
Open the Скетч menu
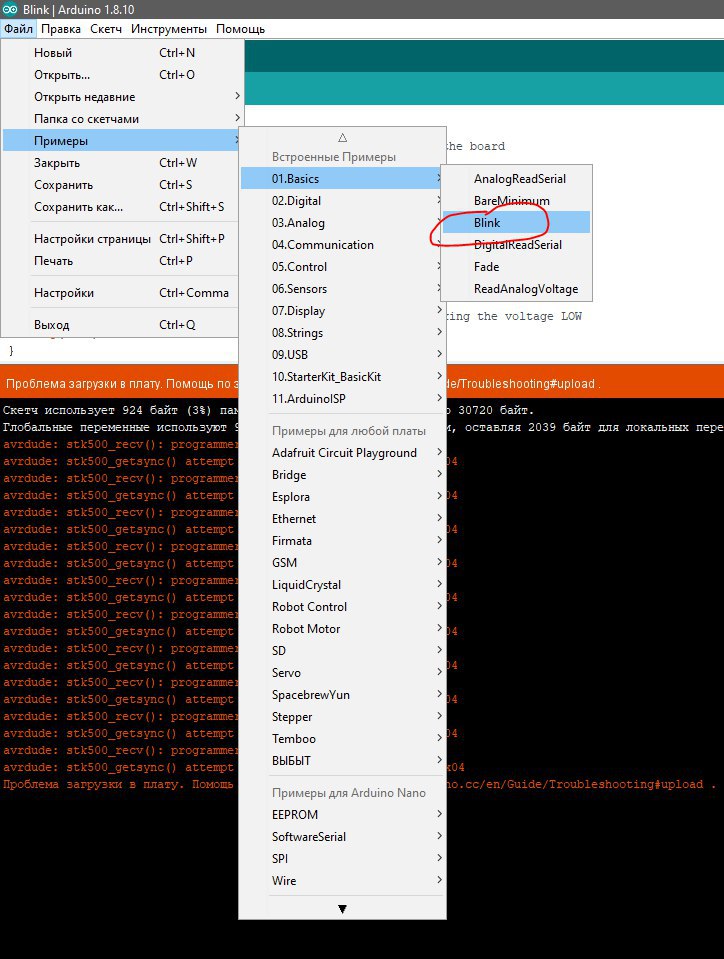click(106, 29)
